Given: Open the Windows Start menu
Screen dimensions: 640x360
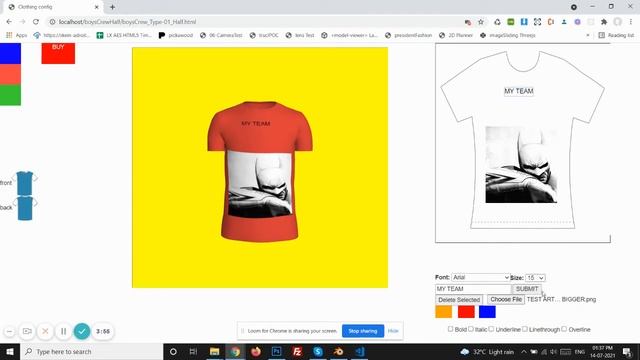Looking at the screenshot, I should point(10,351).
